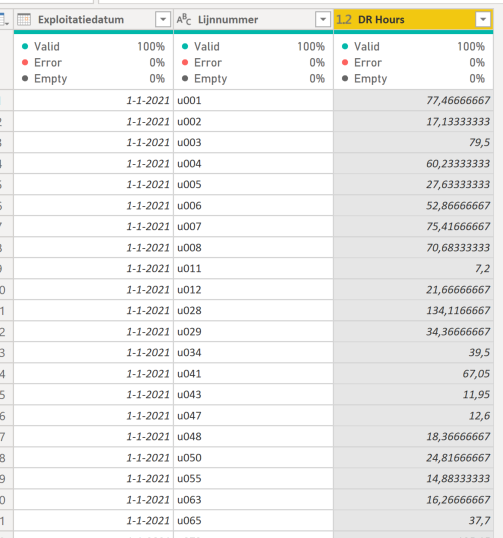Click the cell u002 in Lijnnummer
This screenshot has width=503, height=538.
253,121
